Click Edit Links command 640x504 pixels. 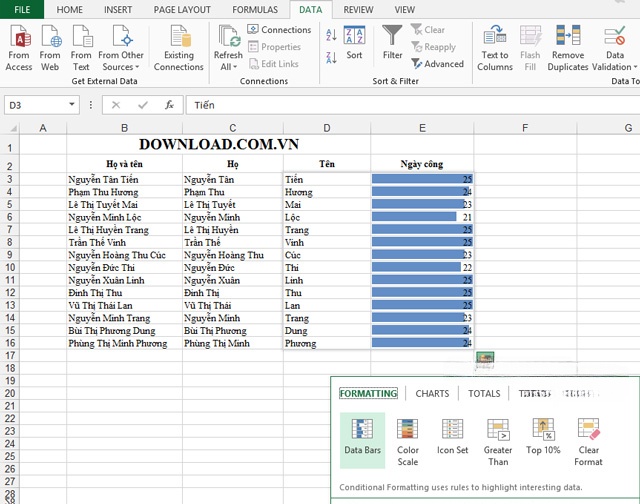pos(273,64)
